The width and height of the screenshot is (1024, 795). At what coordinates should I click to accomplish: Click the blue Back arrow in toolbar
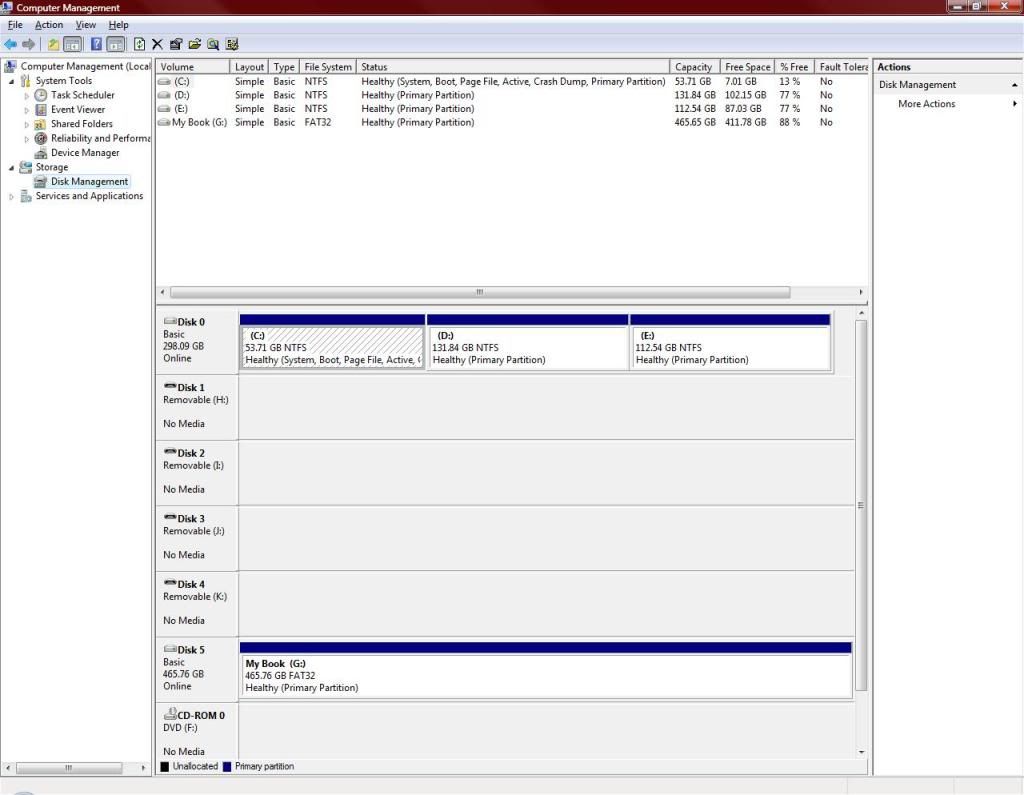coord(10,44)
